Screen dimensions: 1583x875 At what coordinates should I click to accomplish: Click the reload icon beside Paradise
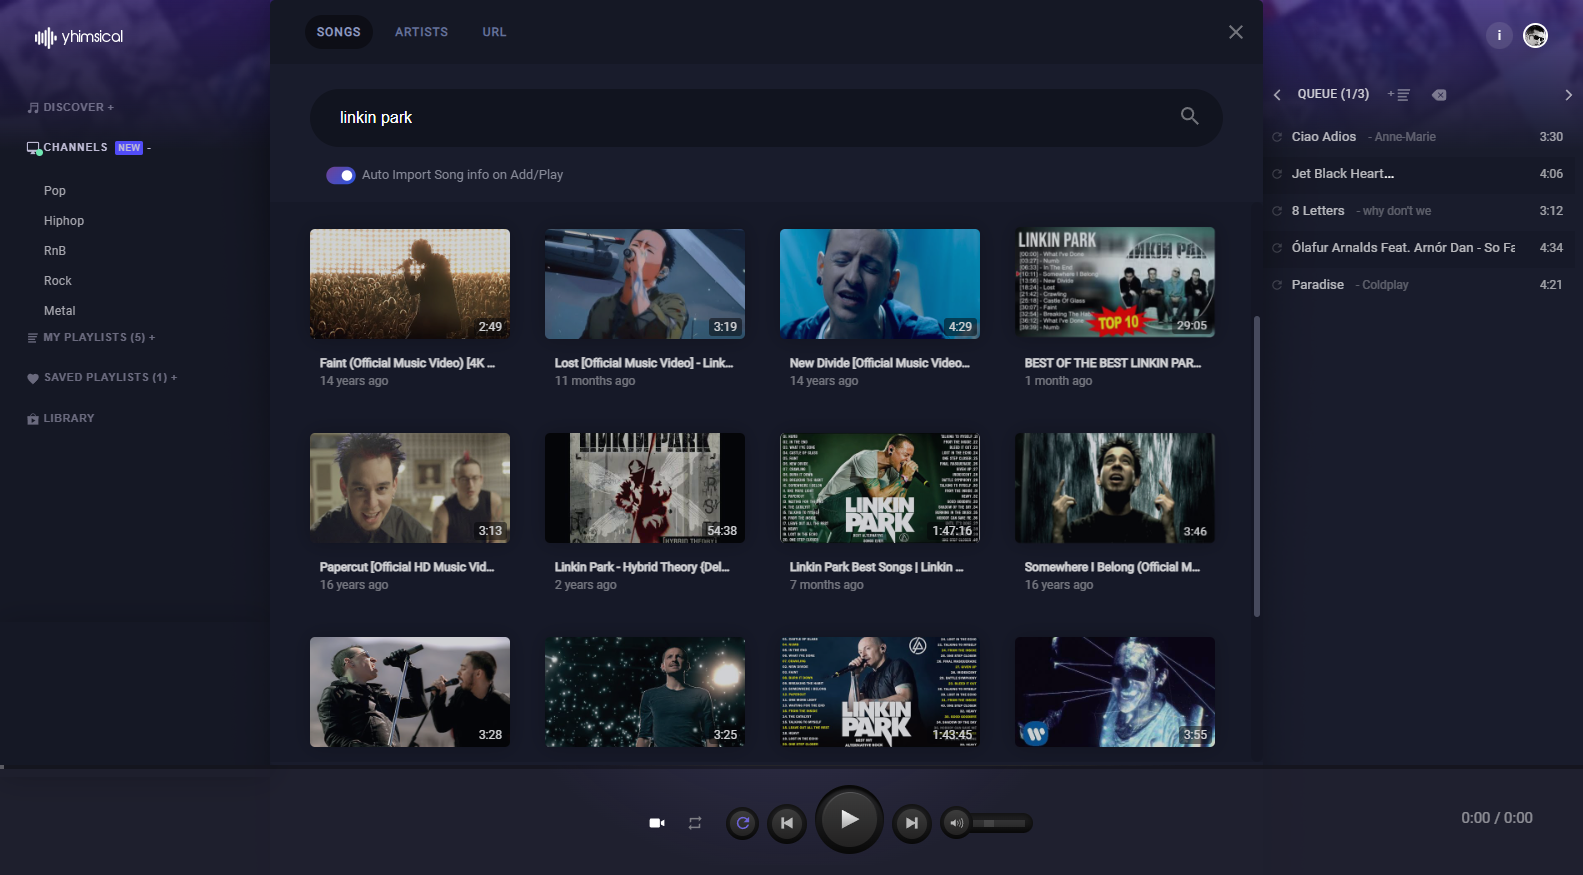(1277, 285)
